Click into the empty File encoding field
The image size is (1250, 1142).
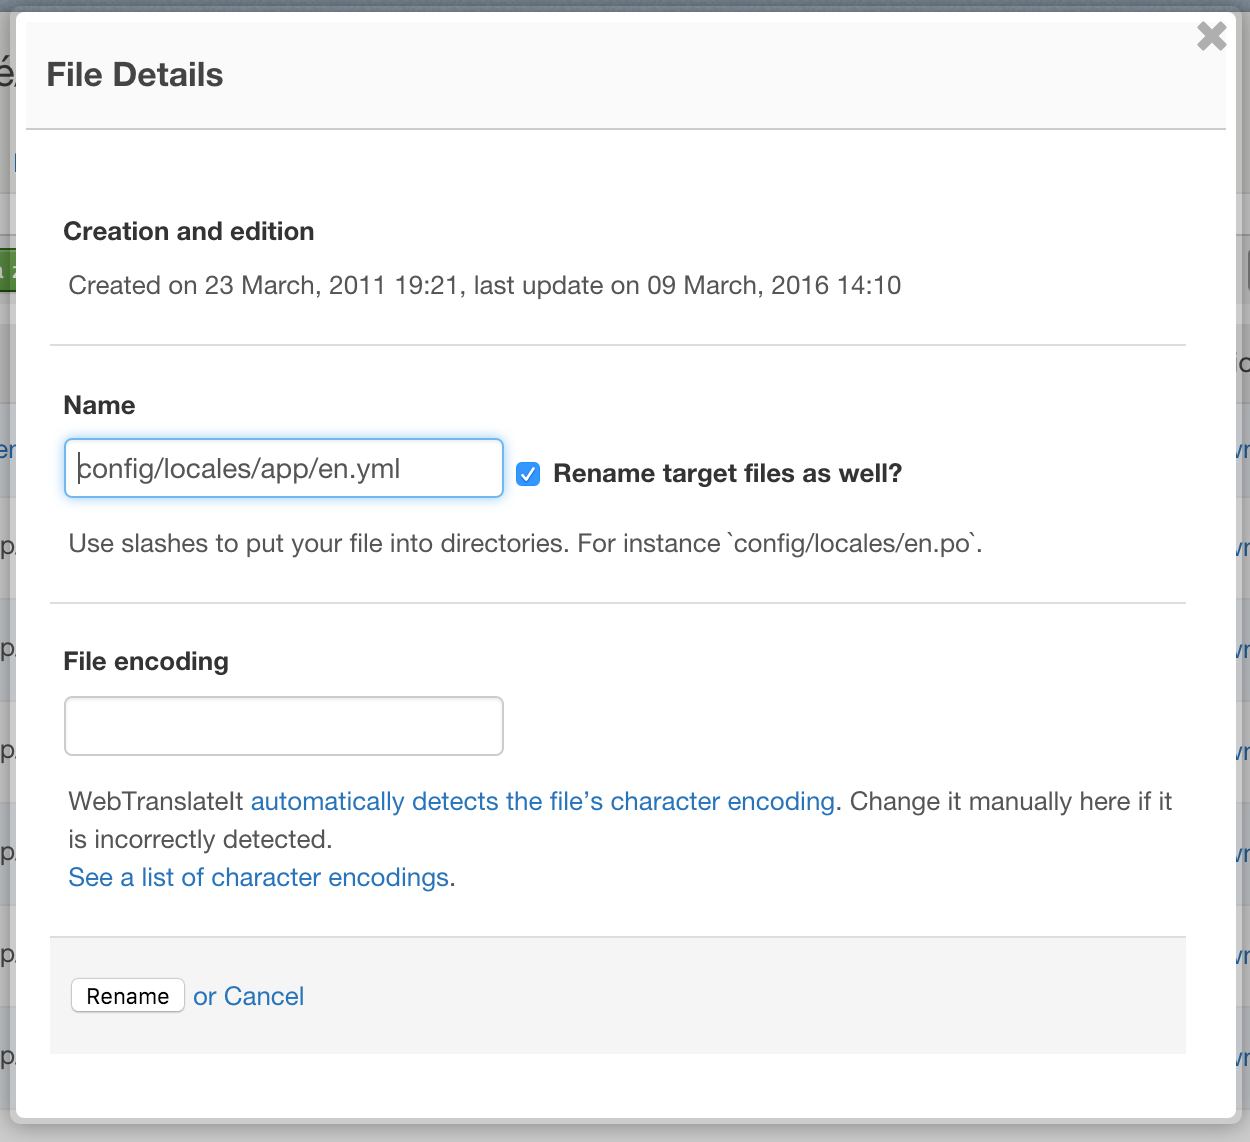283,726
